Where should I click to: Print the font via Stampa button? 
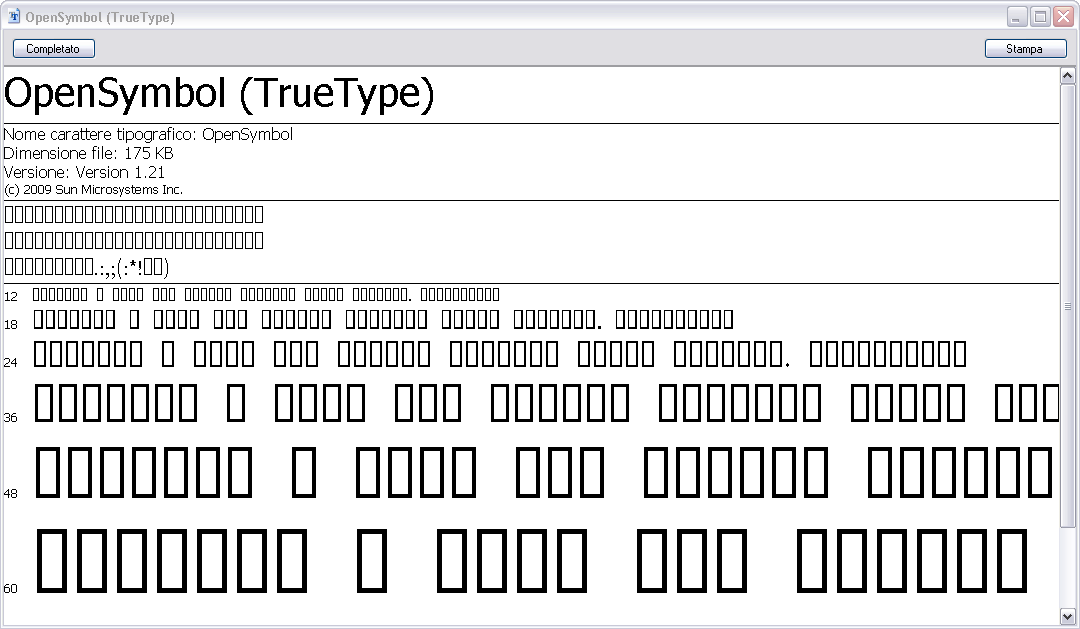click(1025, 49)
